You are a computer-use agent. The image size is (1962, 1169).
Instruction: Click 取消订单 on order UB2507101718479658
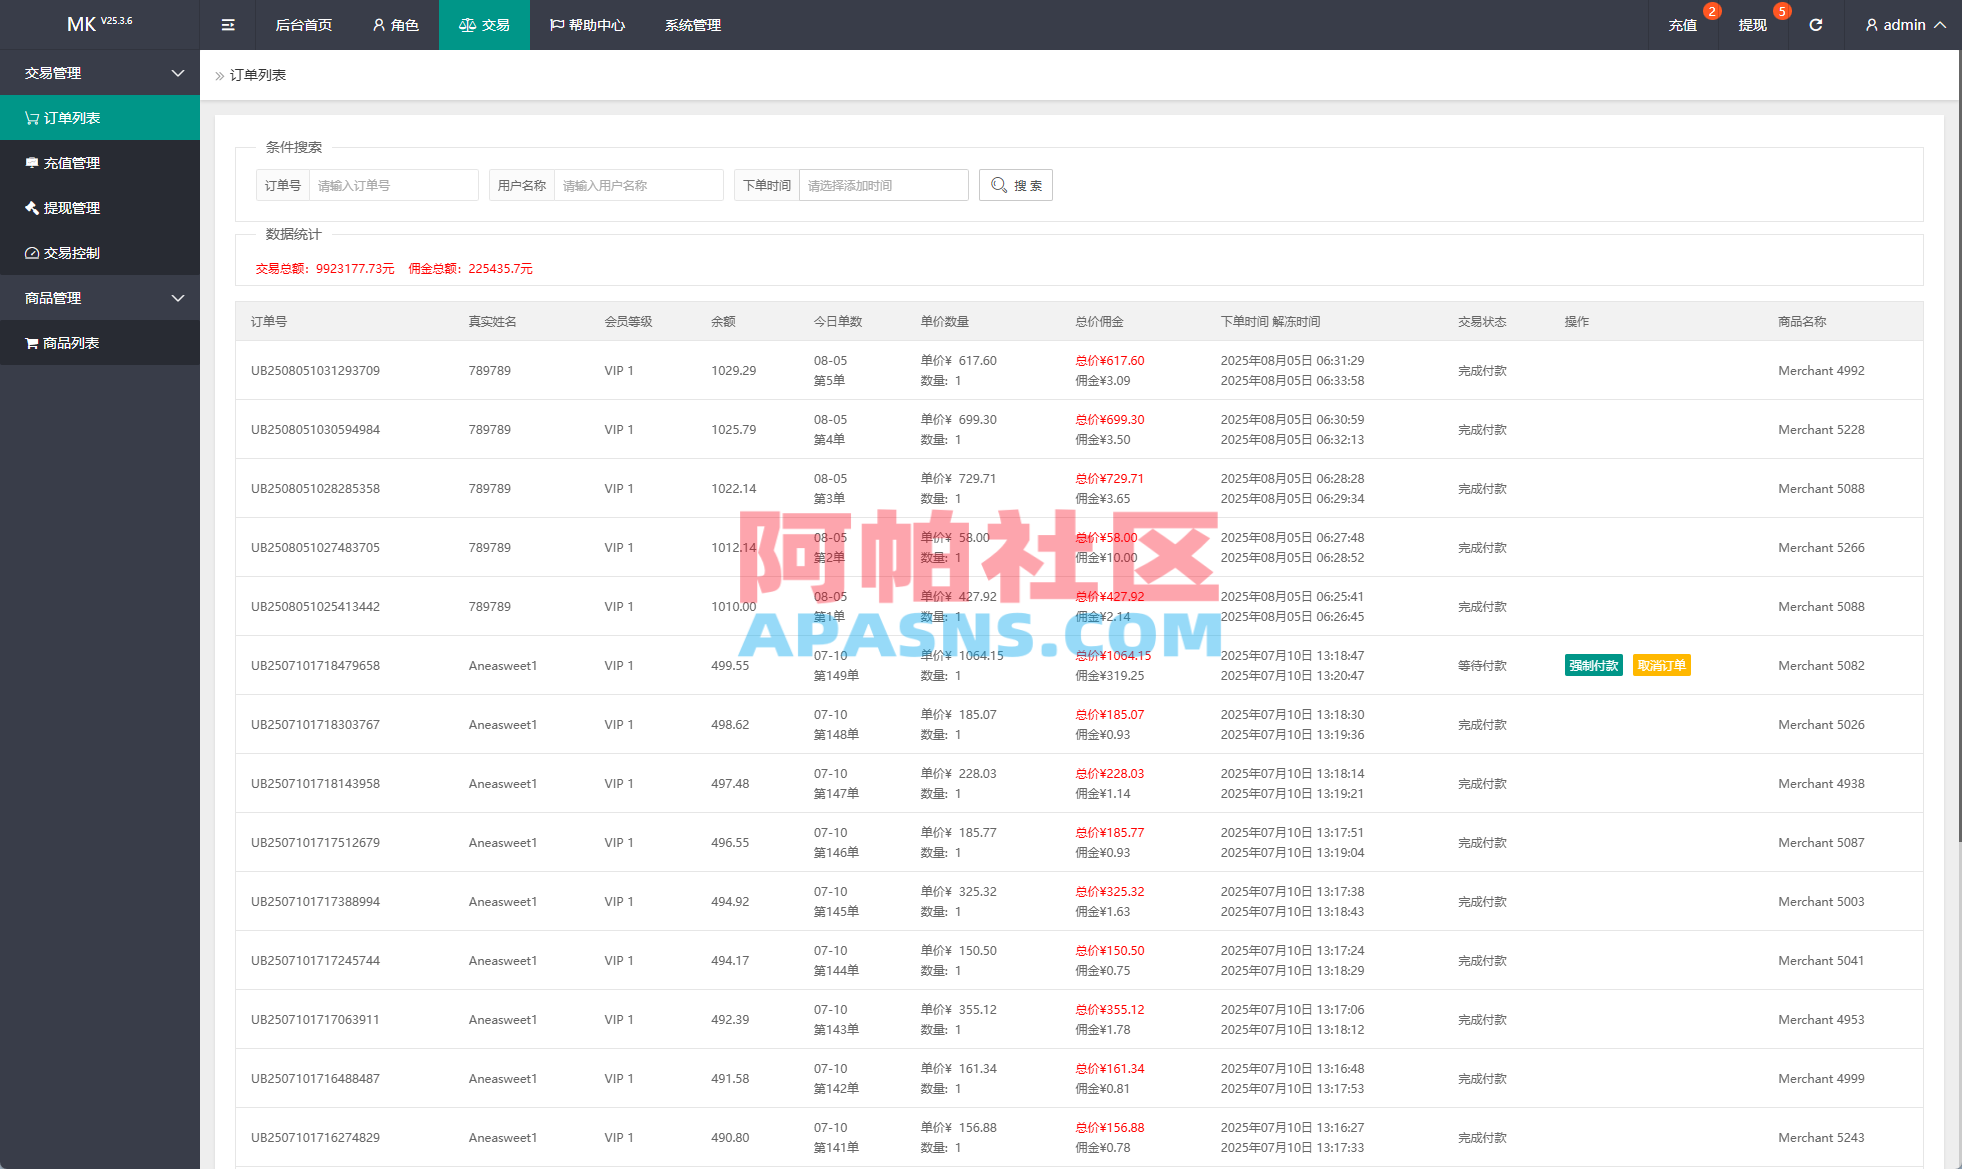1661,664
